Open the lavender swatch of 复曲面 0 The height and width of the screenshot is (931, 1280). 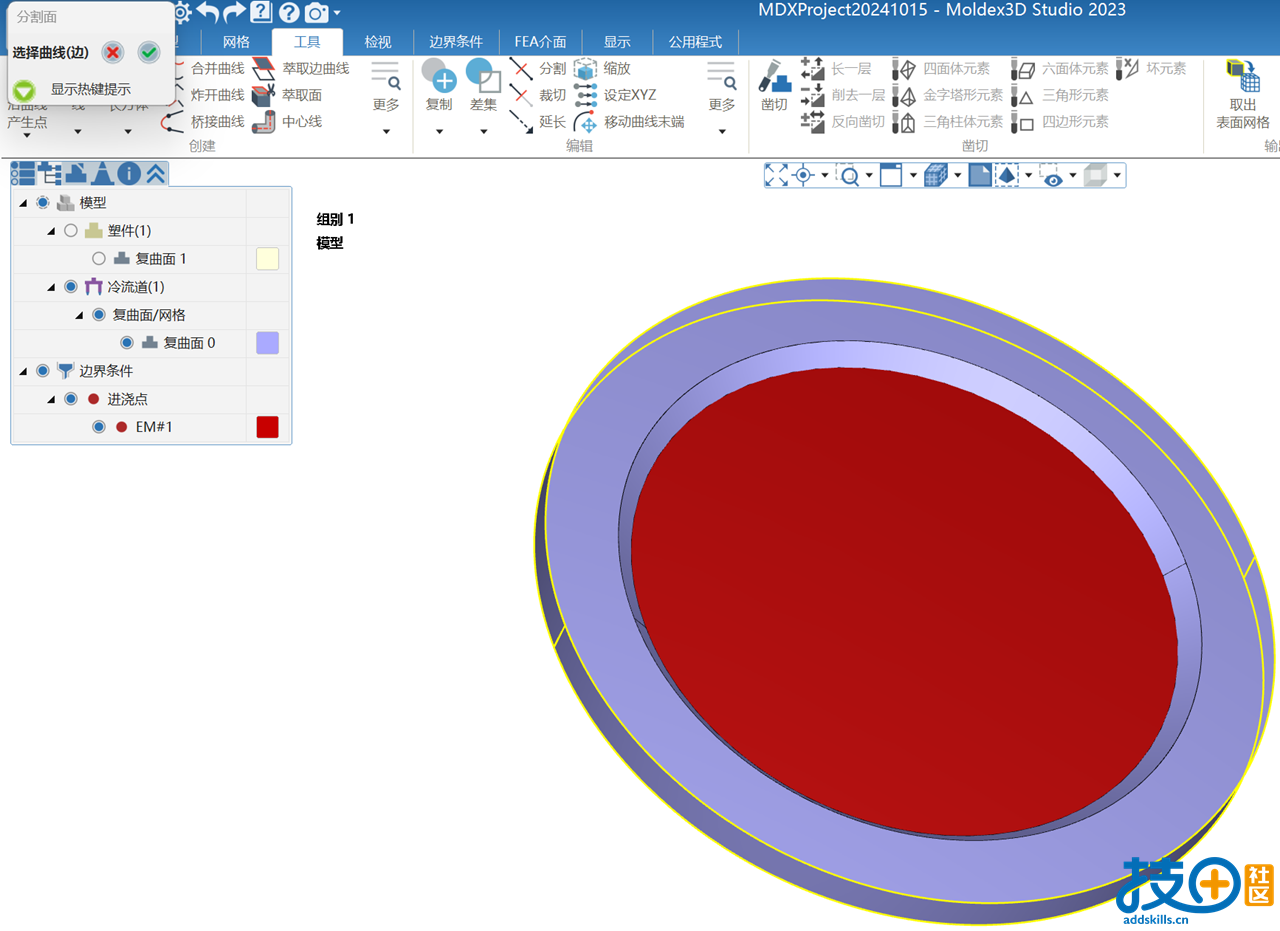coord(267,343)
